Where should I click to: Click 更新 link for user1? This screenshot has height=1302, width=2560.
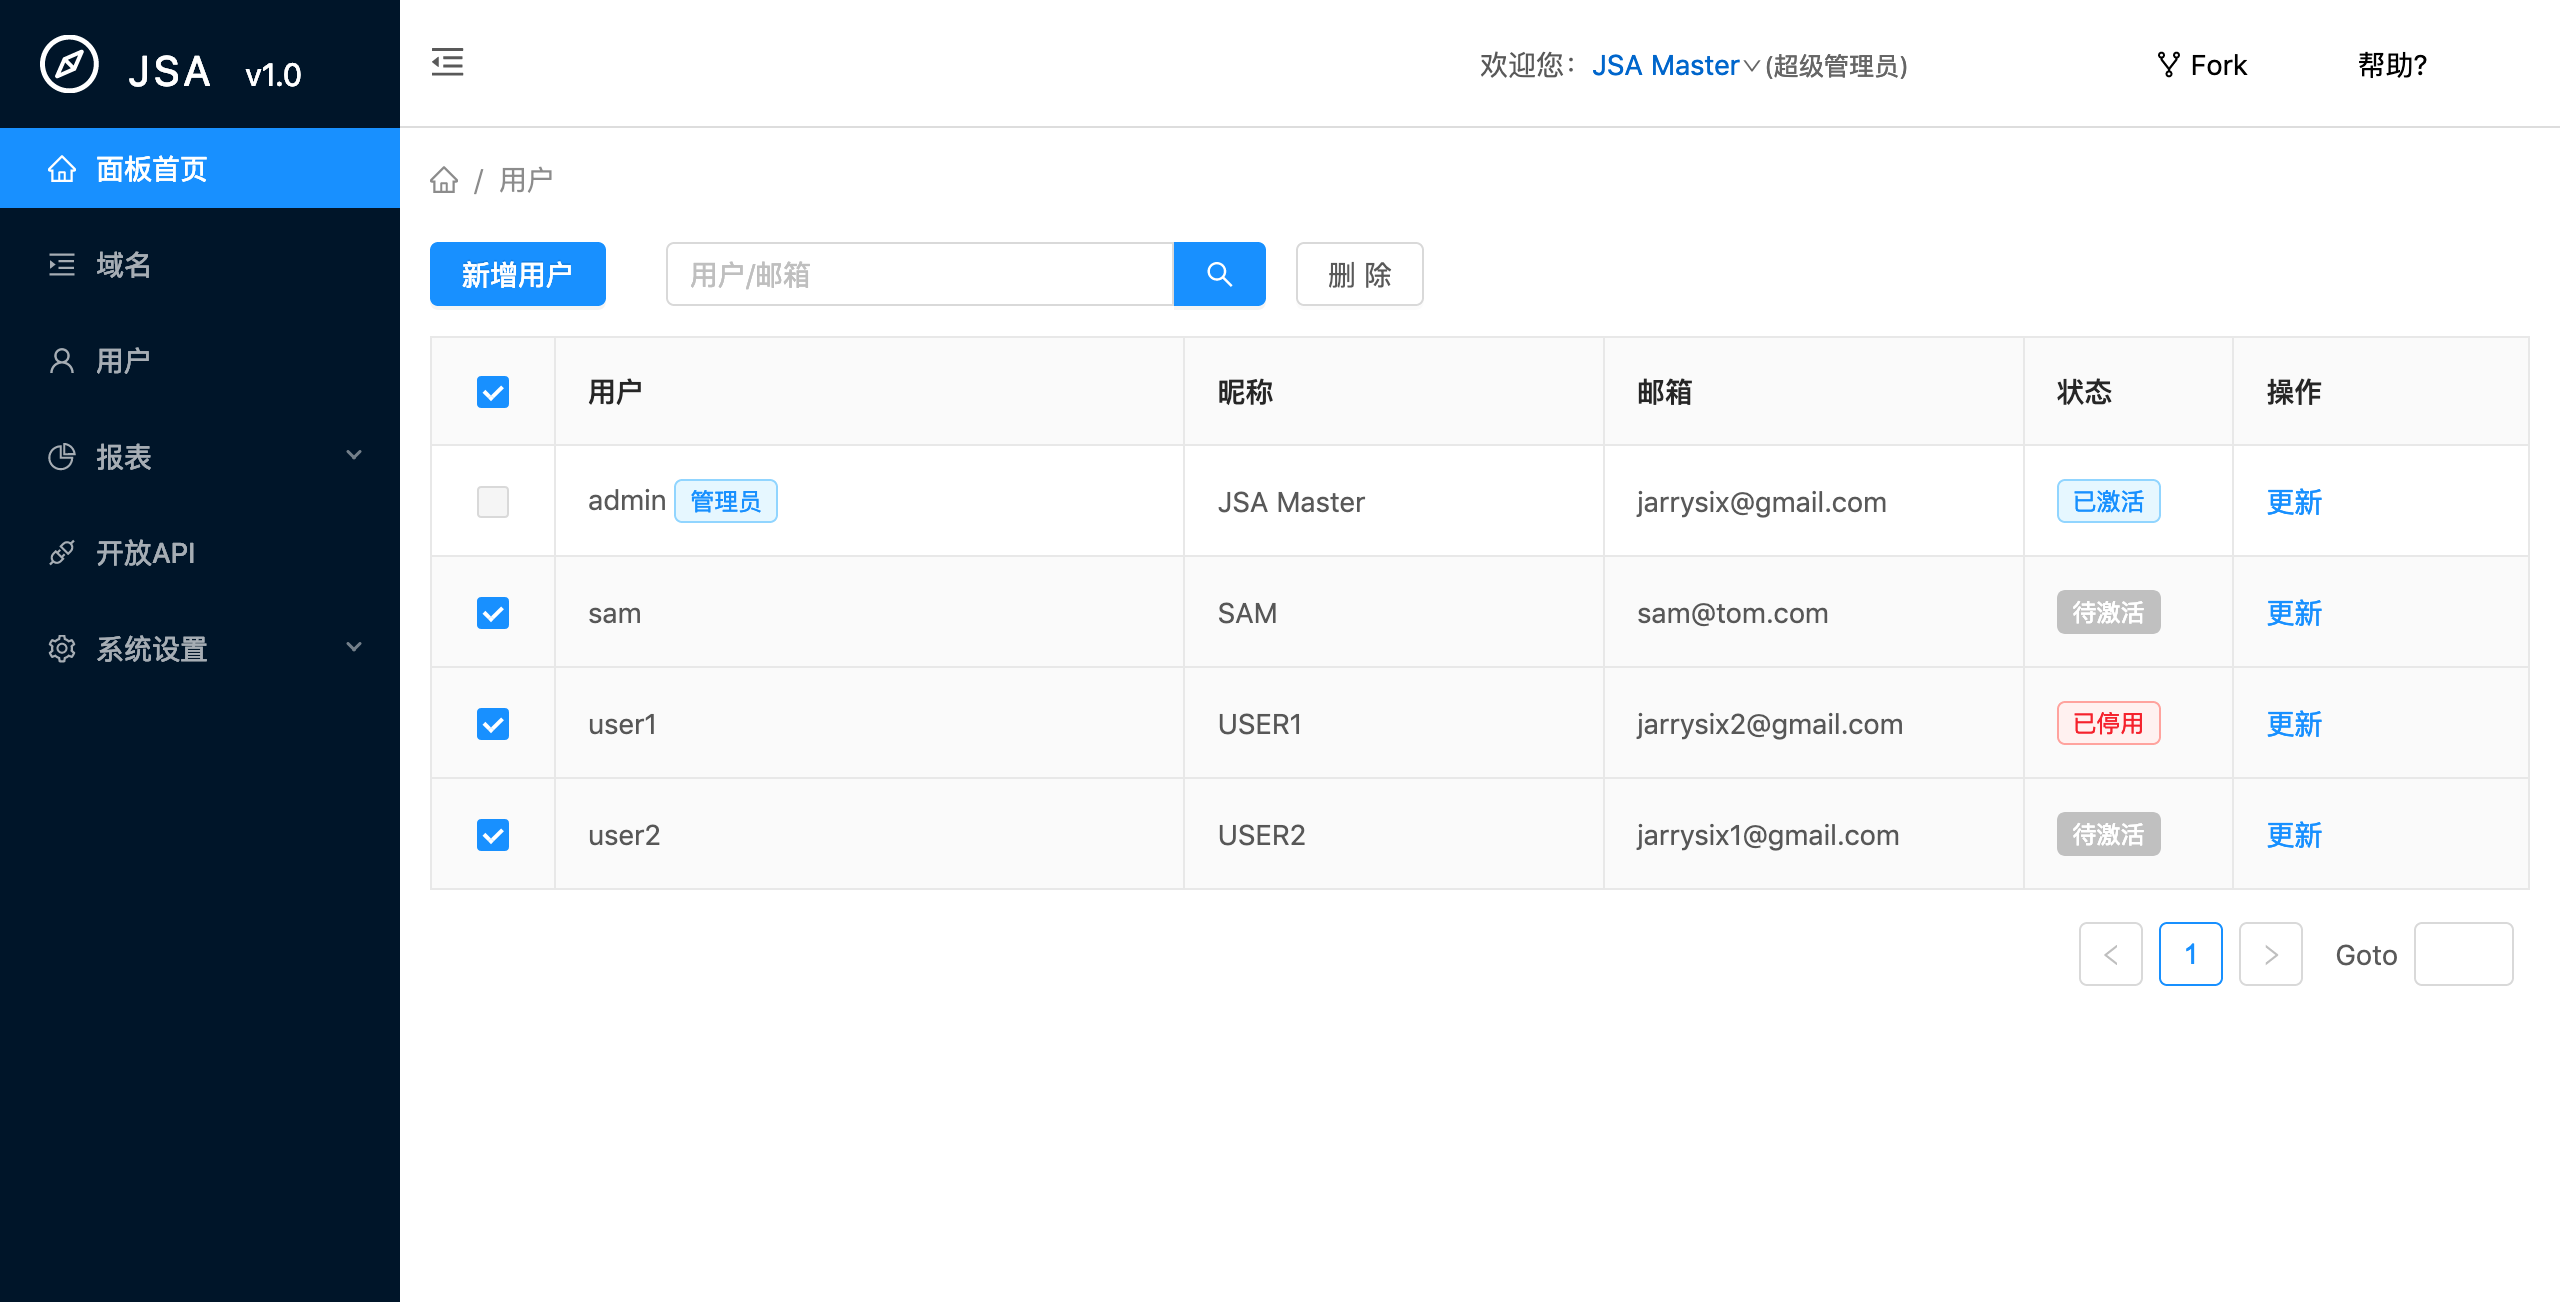(2293, 723)
